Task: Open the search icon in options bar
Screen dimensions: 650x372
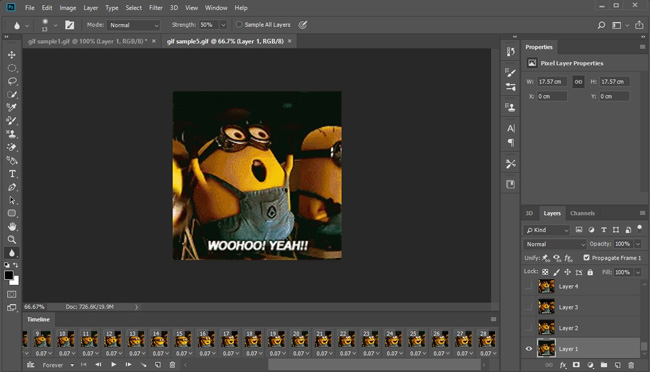Action: 601,25
